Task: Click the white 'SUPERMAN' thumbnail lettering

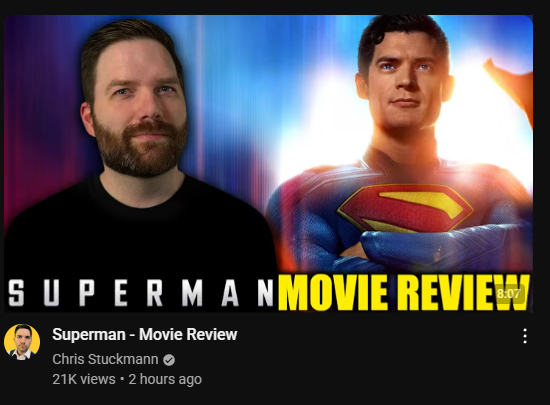Action: 140,293
